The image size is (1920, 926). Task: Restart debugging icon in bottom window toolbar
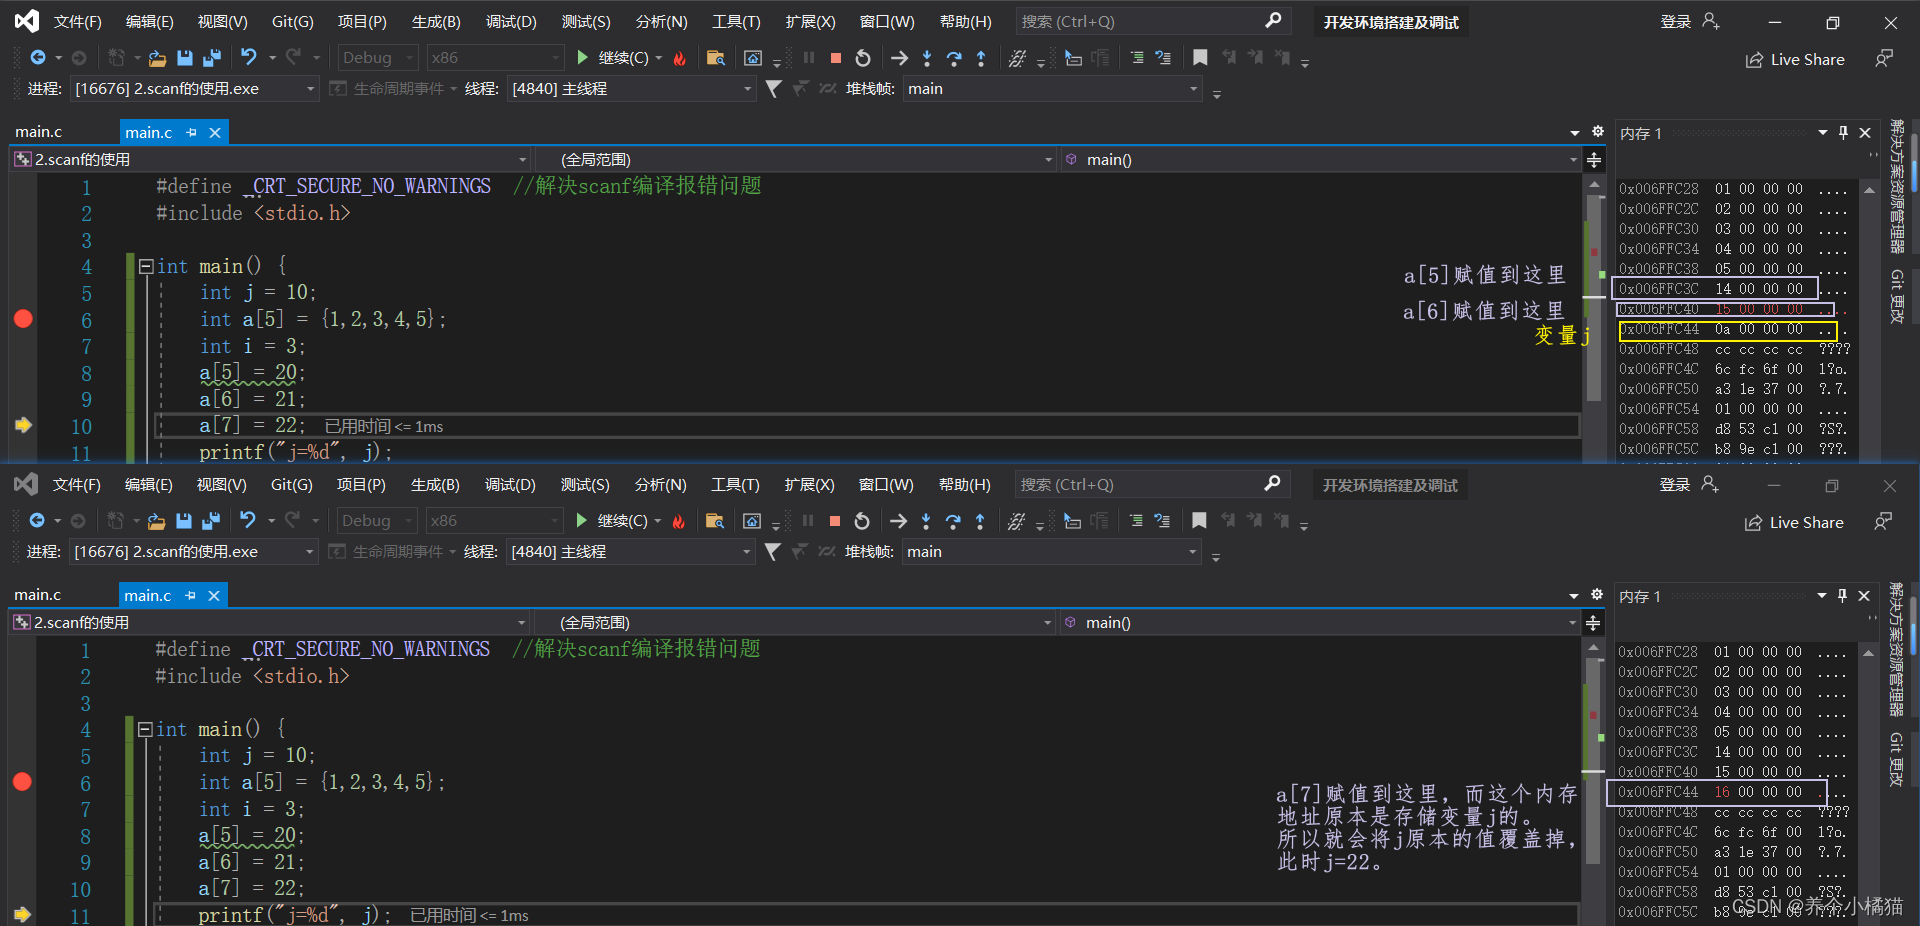862,521
